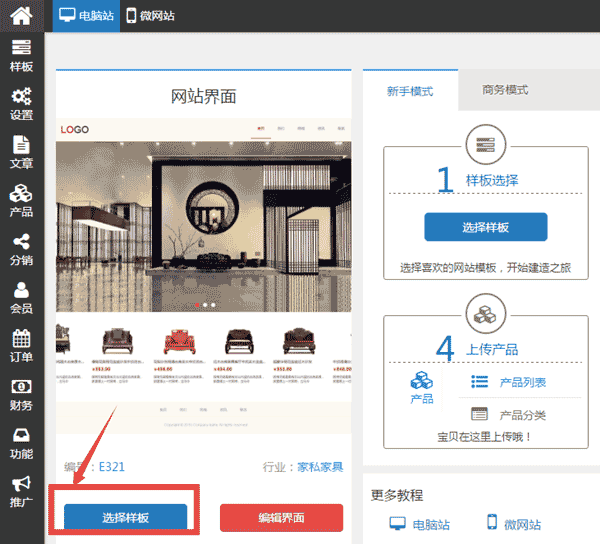Click 上传产品 step title
Screen dimensions: 600x544
coord(492,349)
